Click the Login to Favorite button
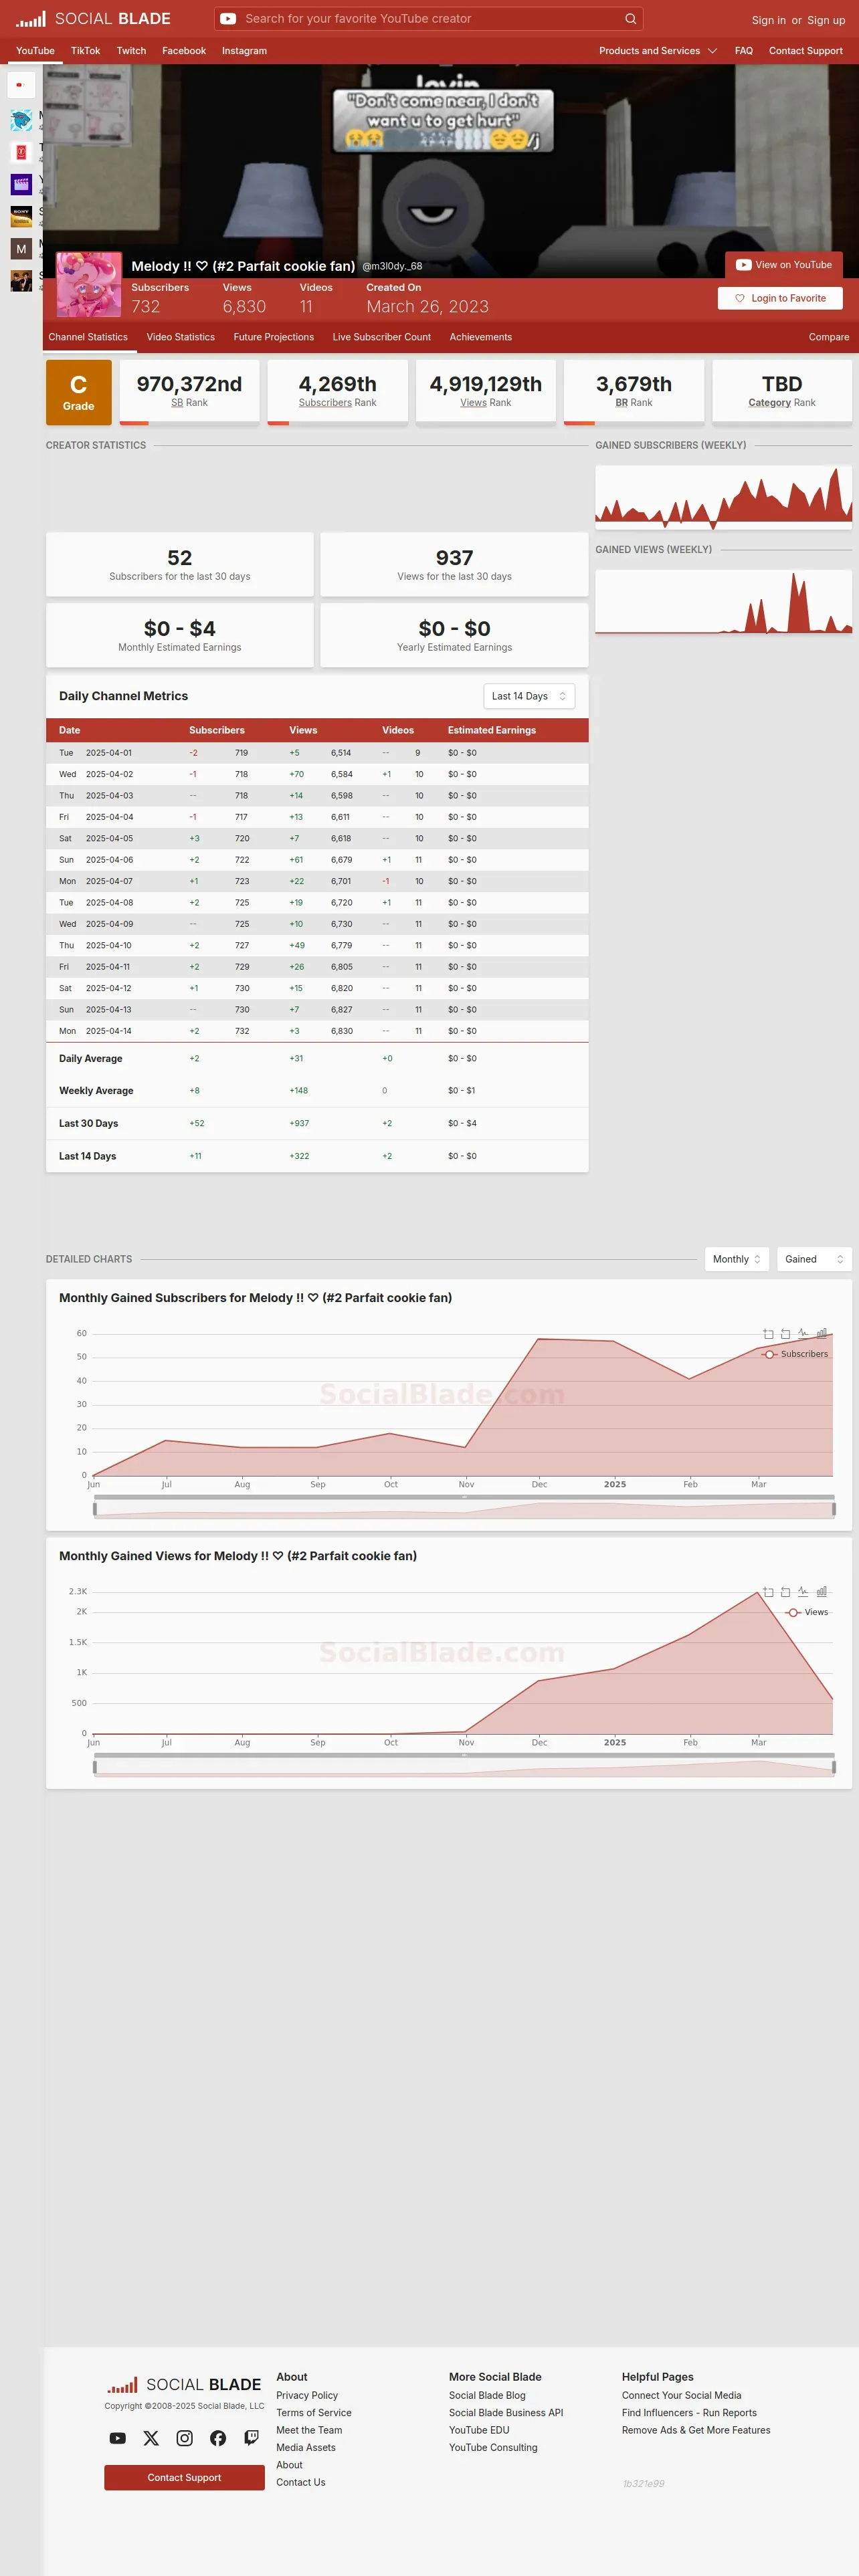 click(780, 298)
